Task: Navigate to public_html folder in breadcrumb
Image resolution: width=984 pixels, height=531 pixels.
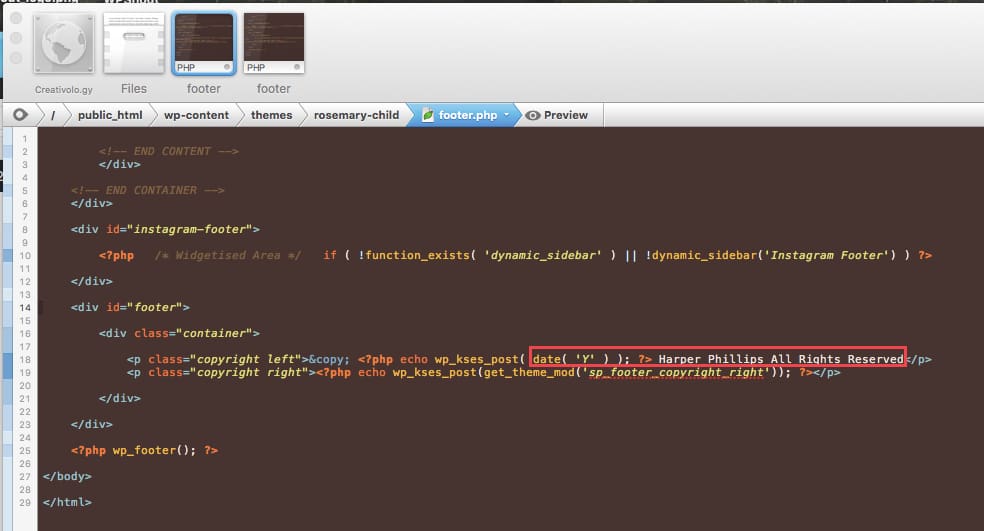Action: coord(110,115)
